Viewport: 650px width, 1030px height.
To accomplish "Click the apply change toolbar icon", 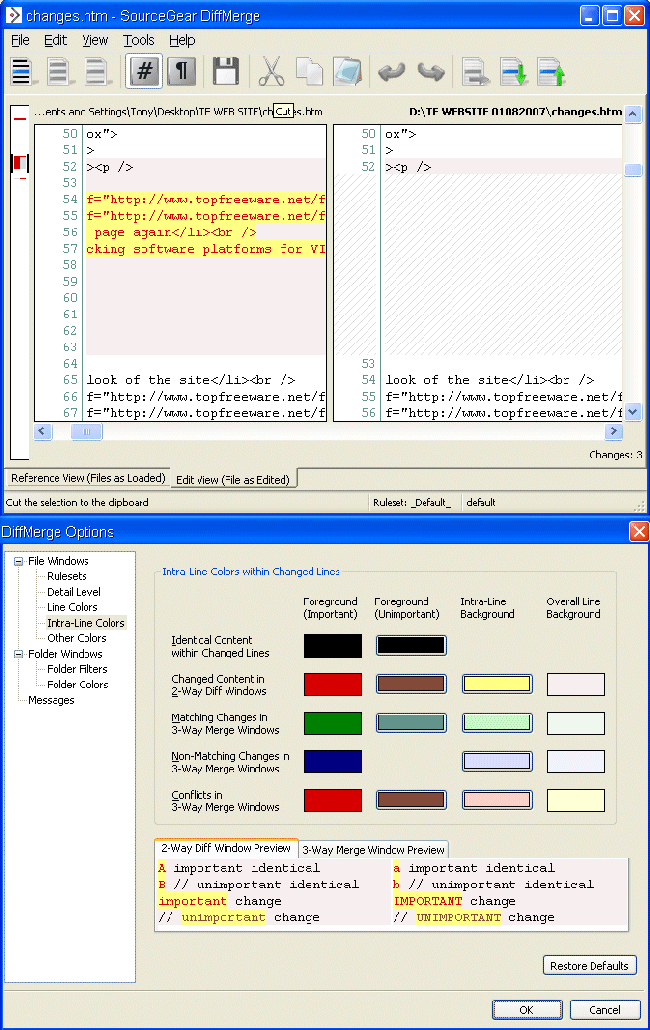I will 475,72.
